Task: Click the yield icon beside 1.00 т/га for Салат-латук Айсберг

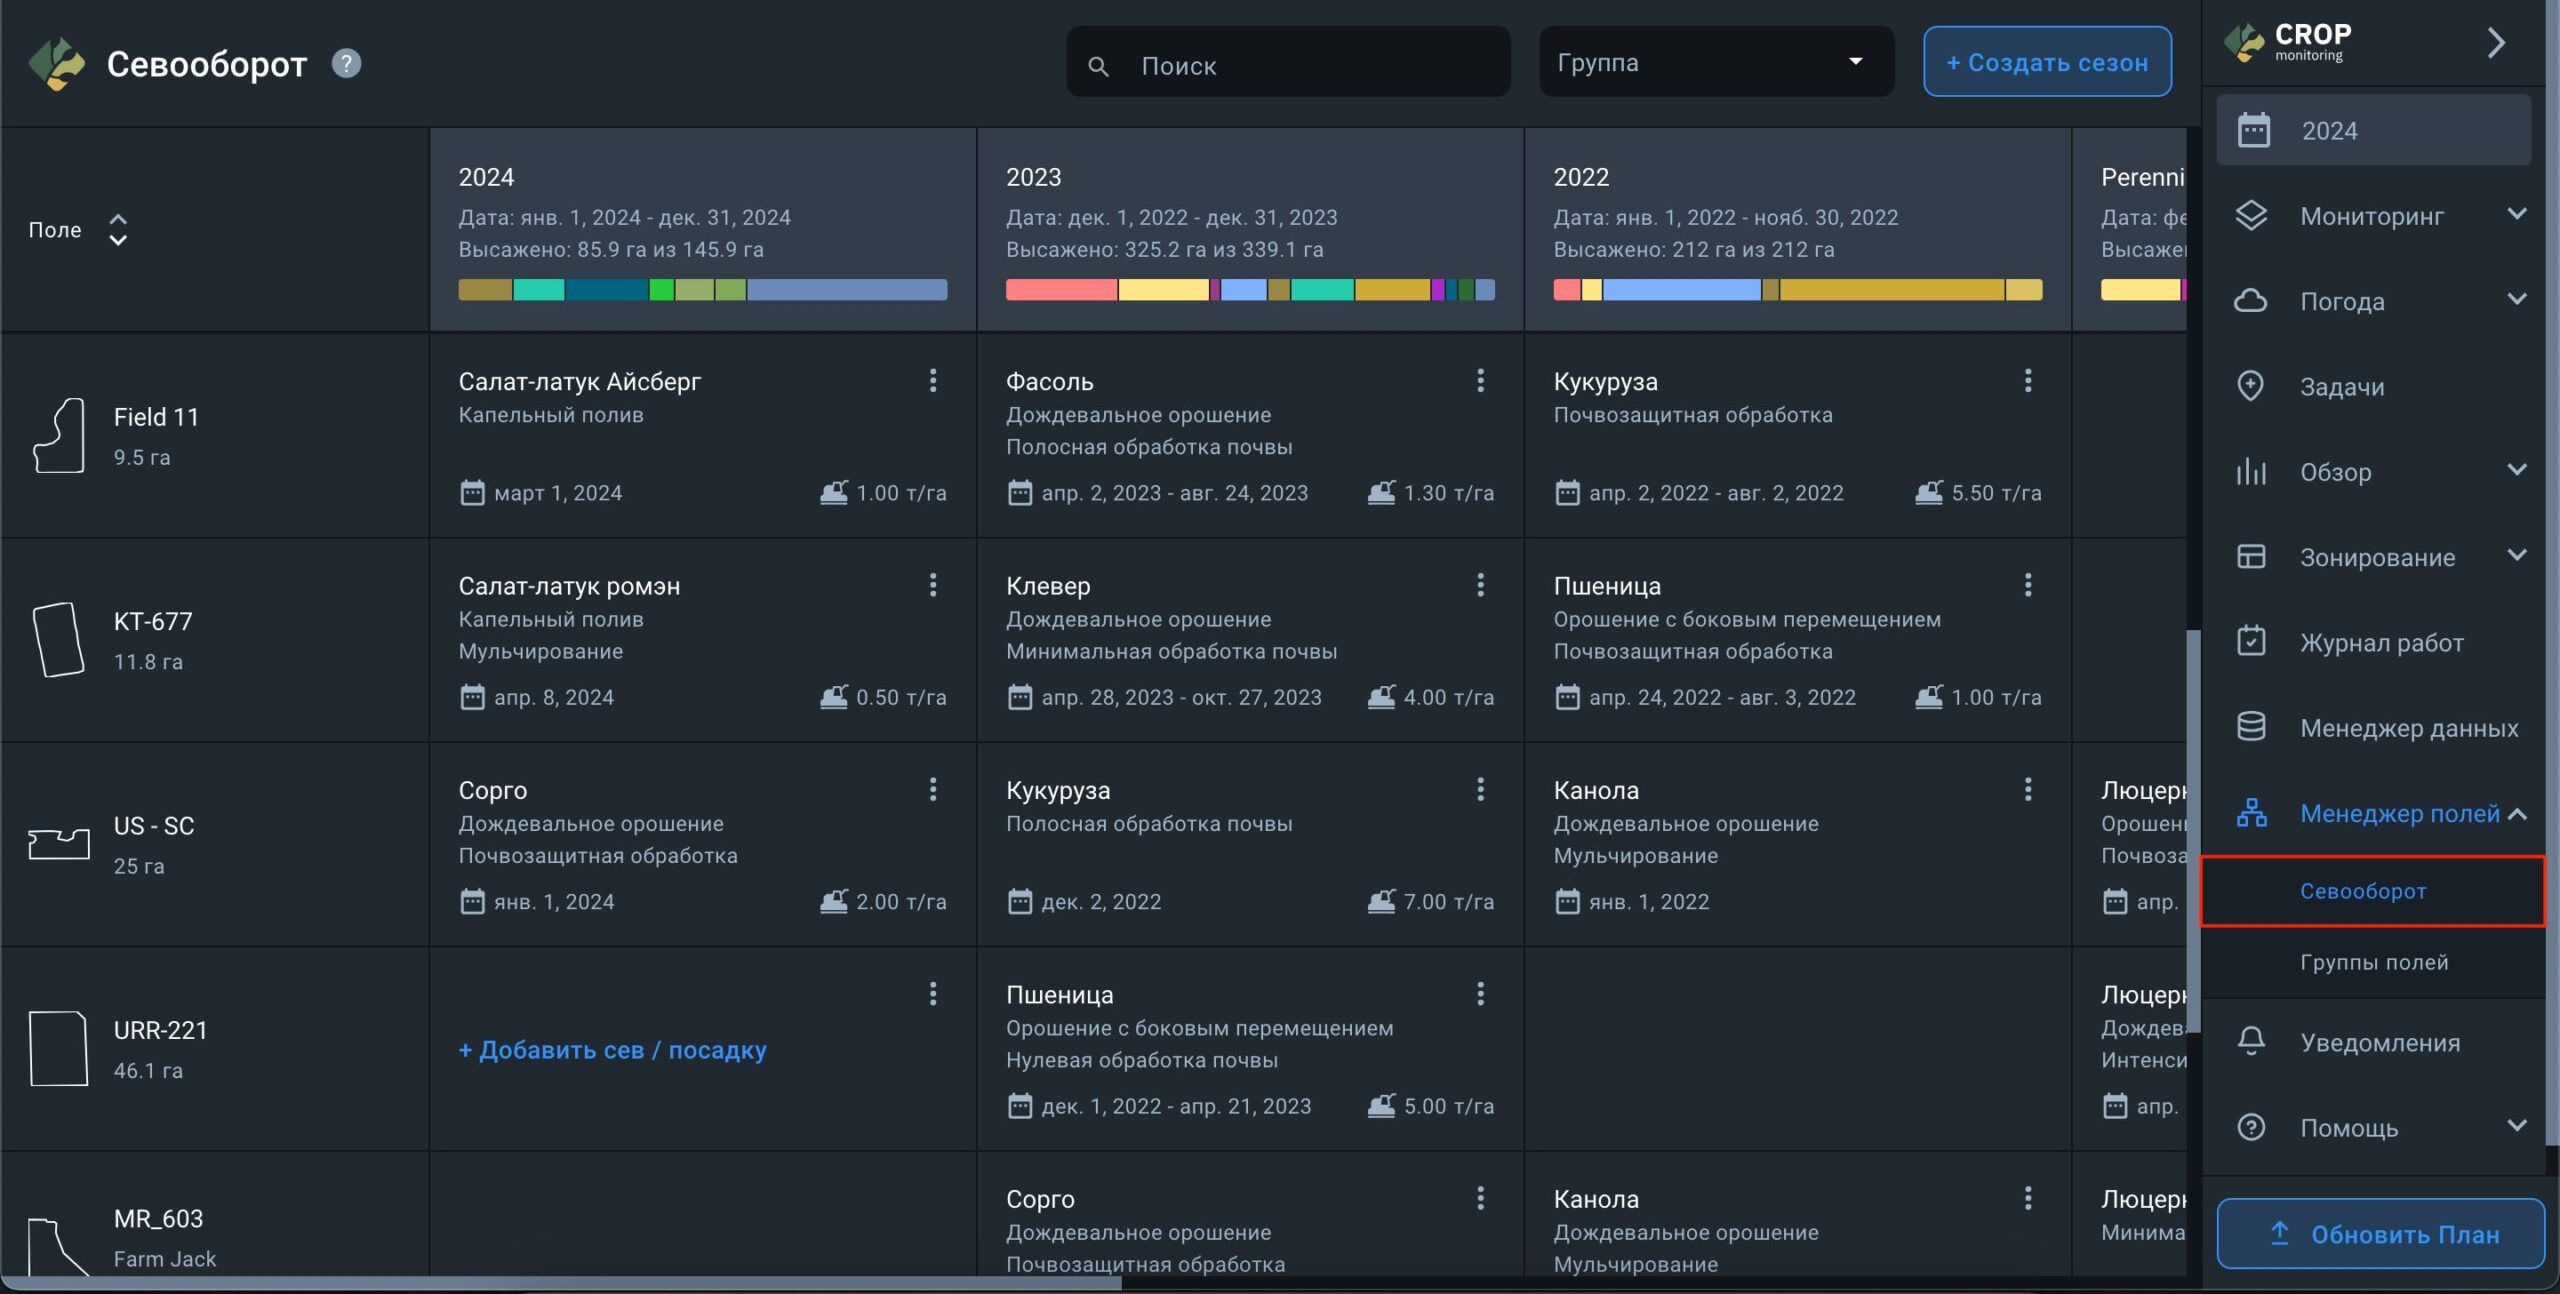Action: 834,493
